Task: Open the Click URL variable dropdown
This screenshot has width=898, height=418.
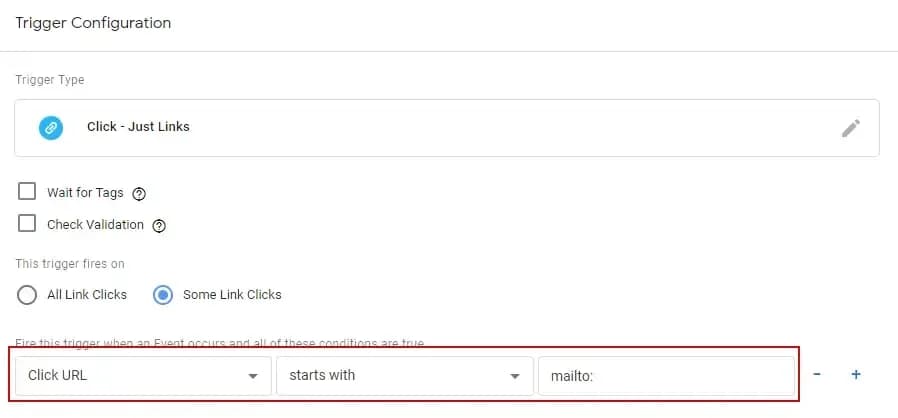Action: point(143,376)
